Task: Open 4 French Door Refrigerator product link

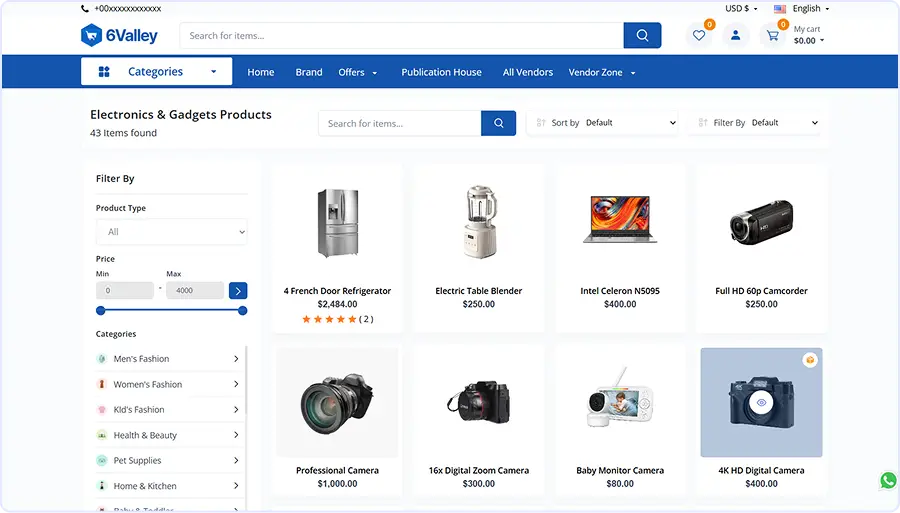Action: [x=337, y=291]
